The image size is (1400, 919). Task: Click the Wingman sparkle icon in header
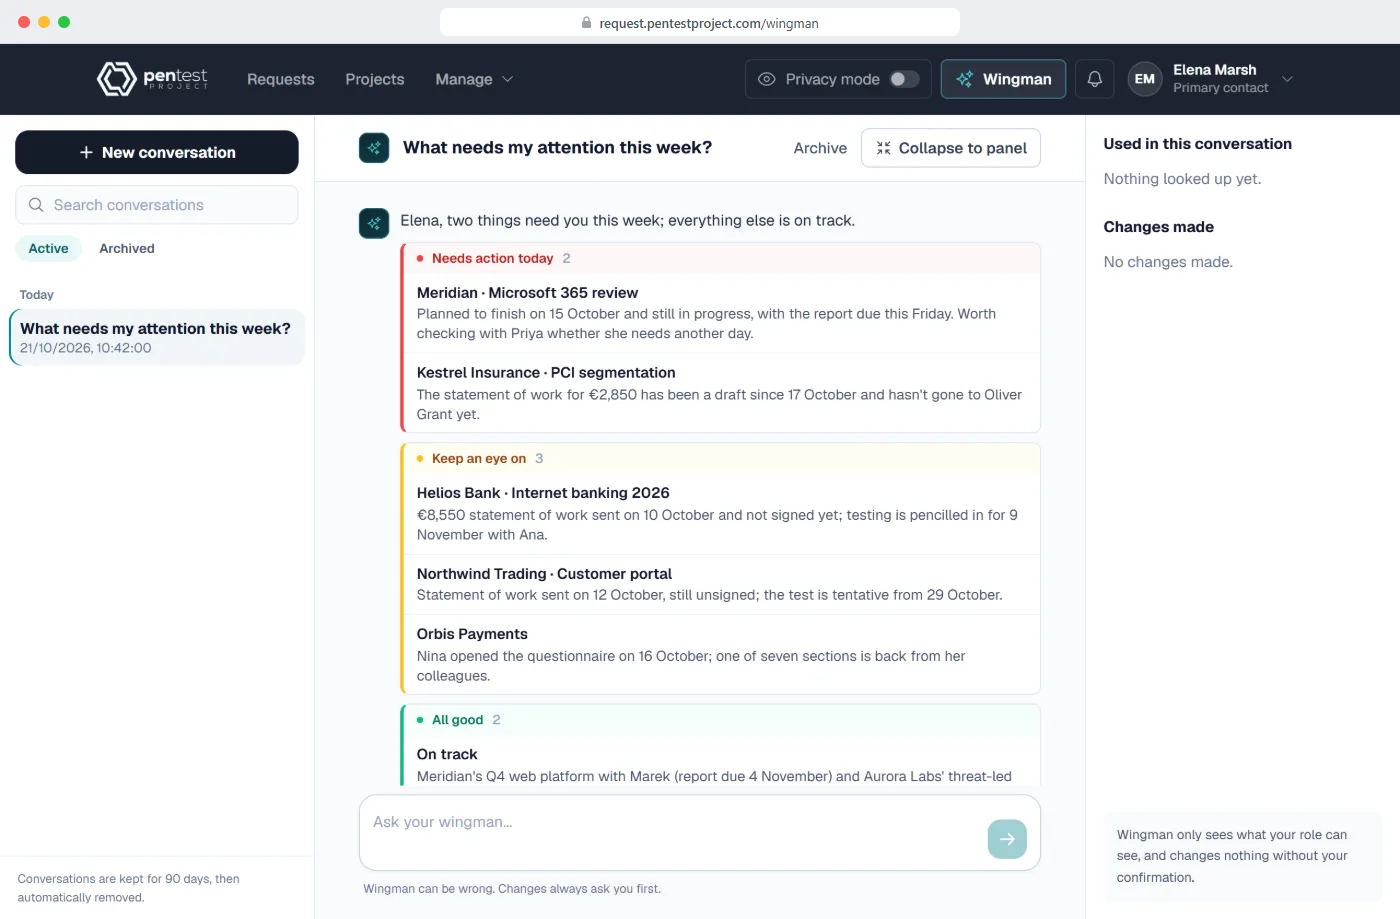click(964, 79)
